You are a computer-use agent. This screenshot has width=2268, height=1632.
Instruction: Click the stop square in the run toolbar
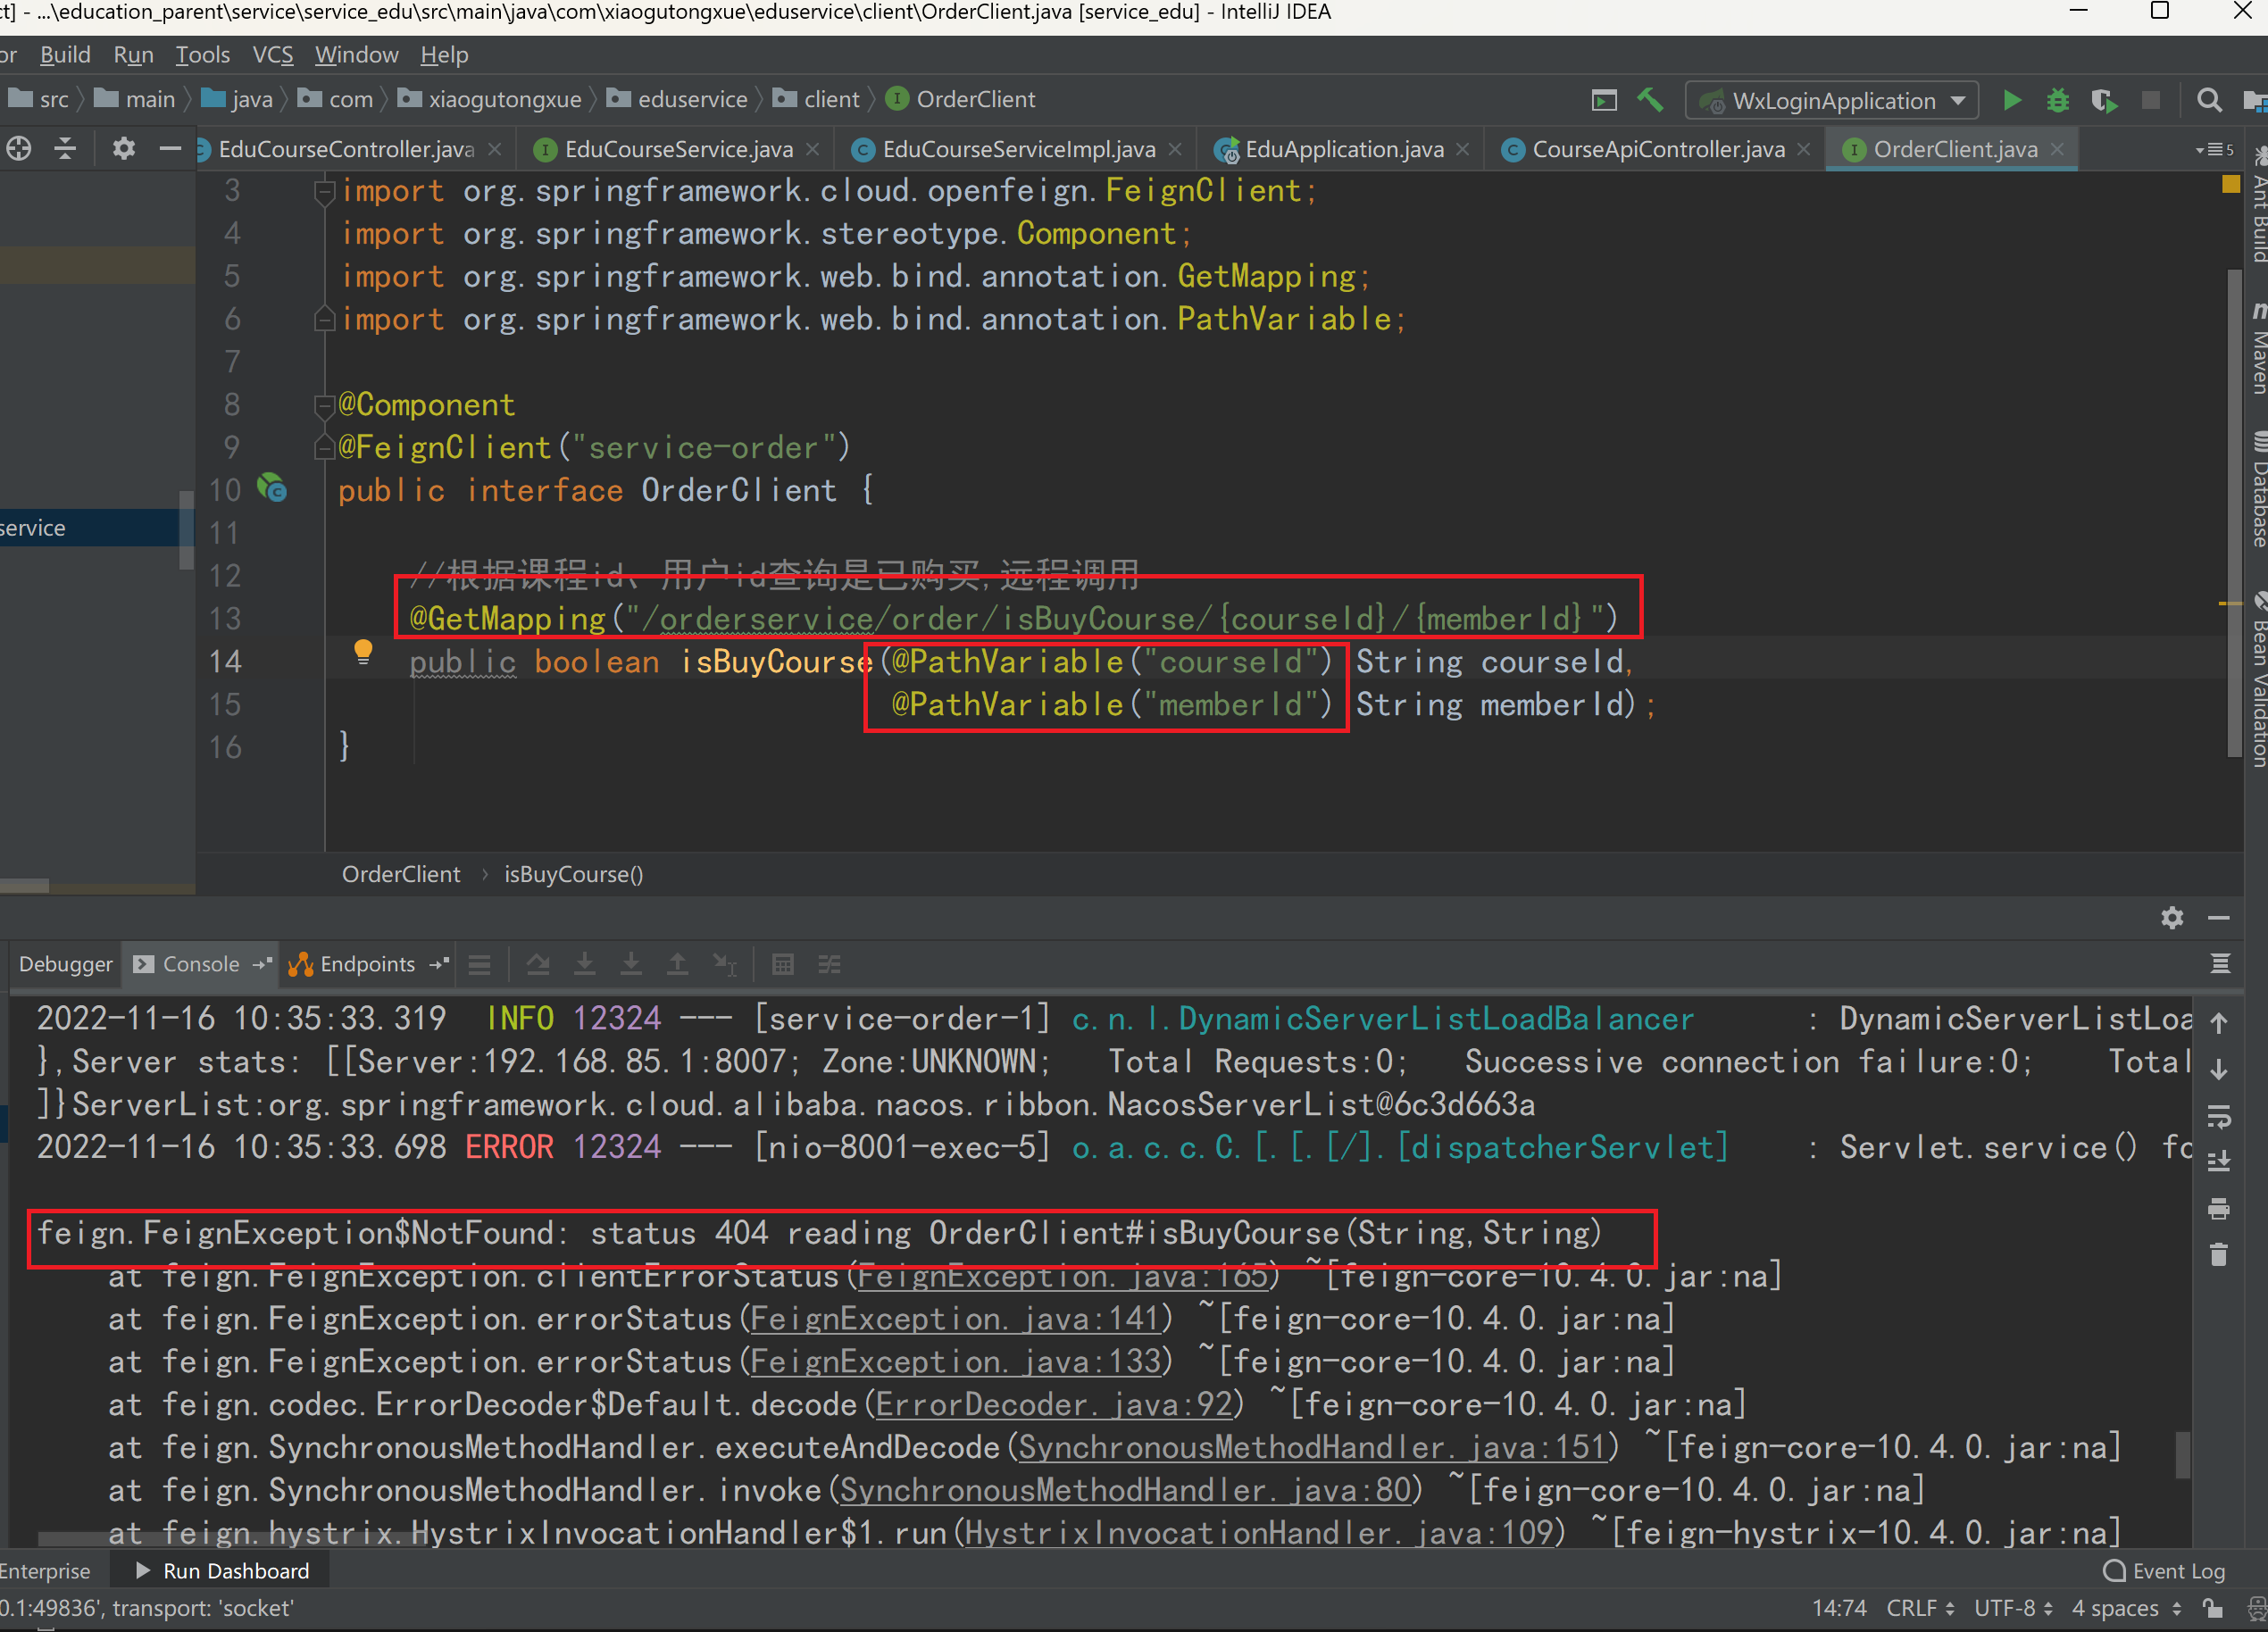pyautogui.click(x=2151, y=100)
